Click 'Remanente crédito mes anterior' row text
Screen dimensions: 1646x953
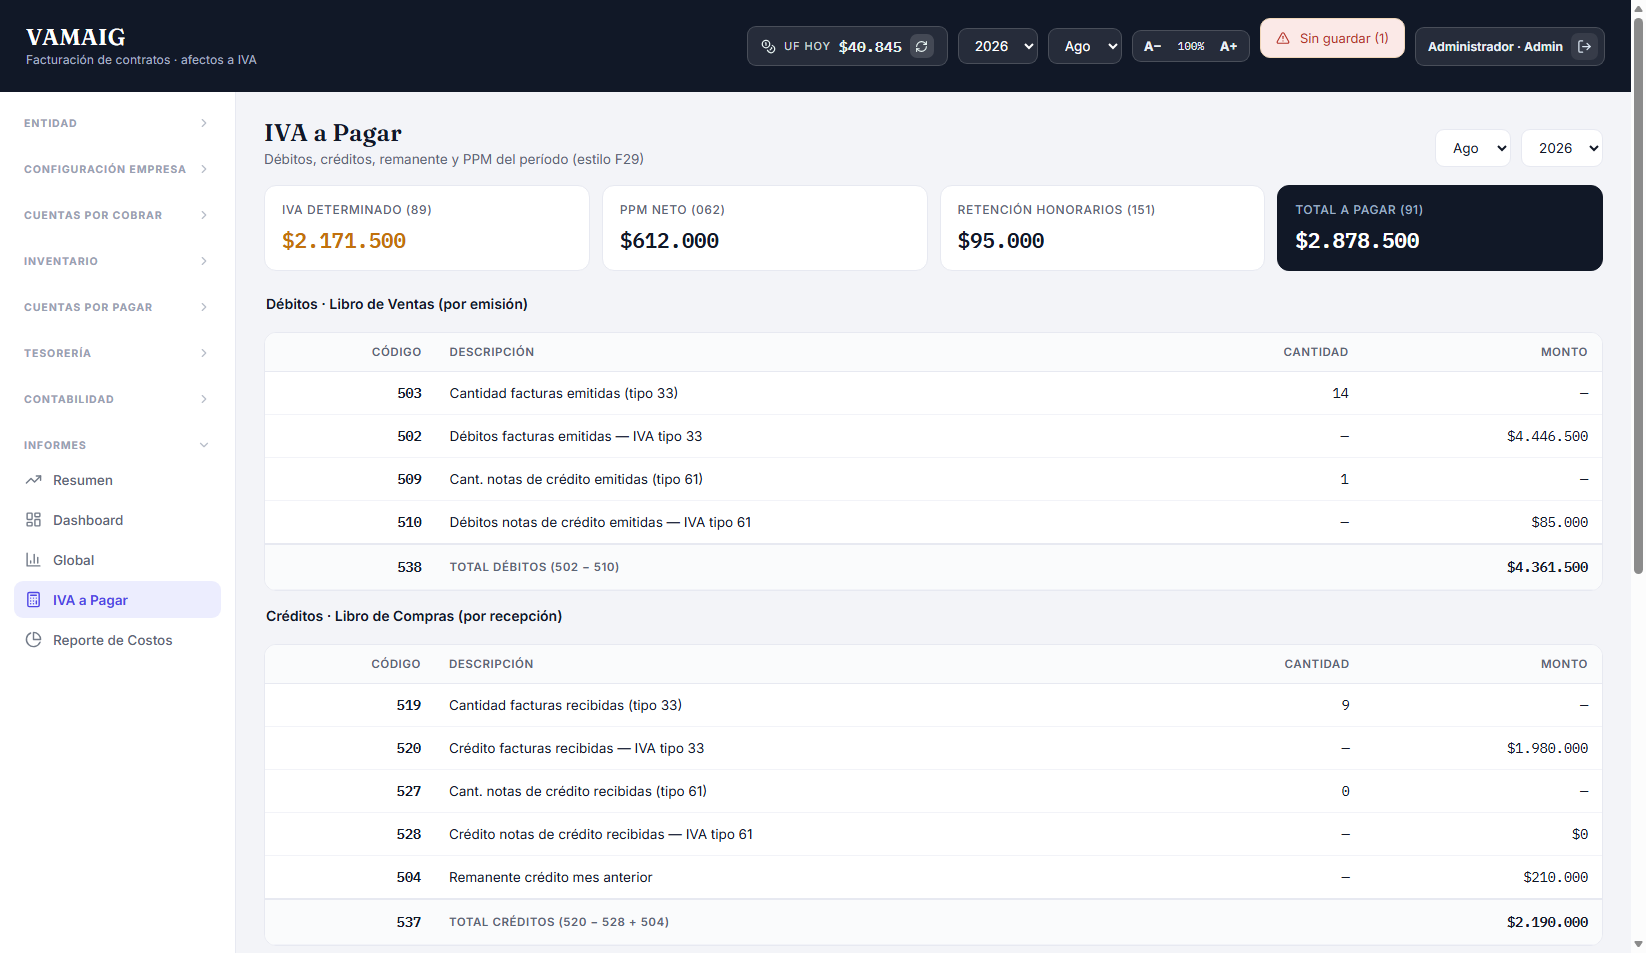[x=550, y=877]
